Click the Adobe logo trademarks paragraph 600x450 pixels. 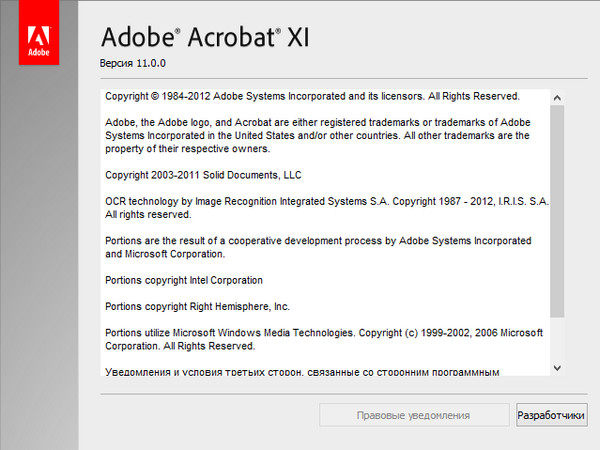[318, 135]
